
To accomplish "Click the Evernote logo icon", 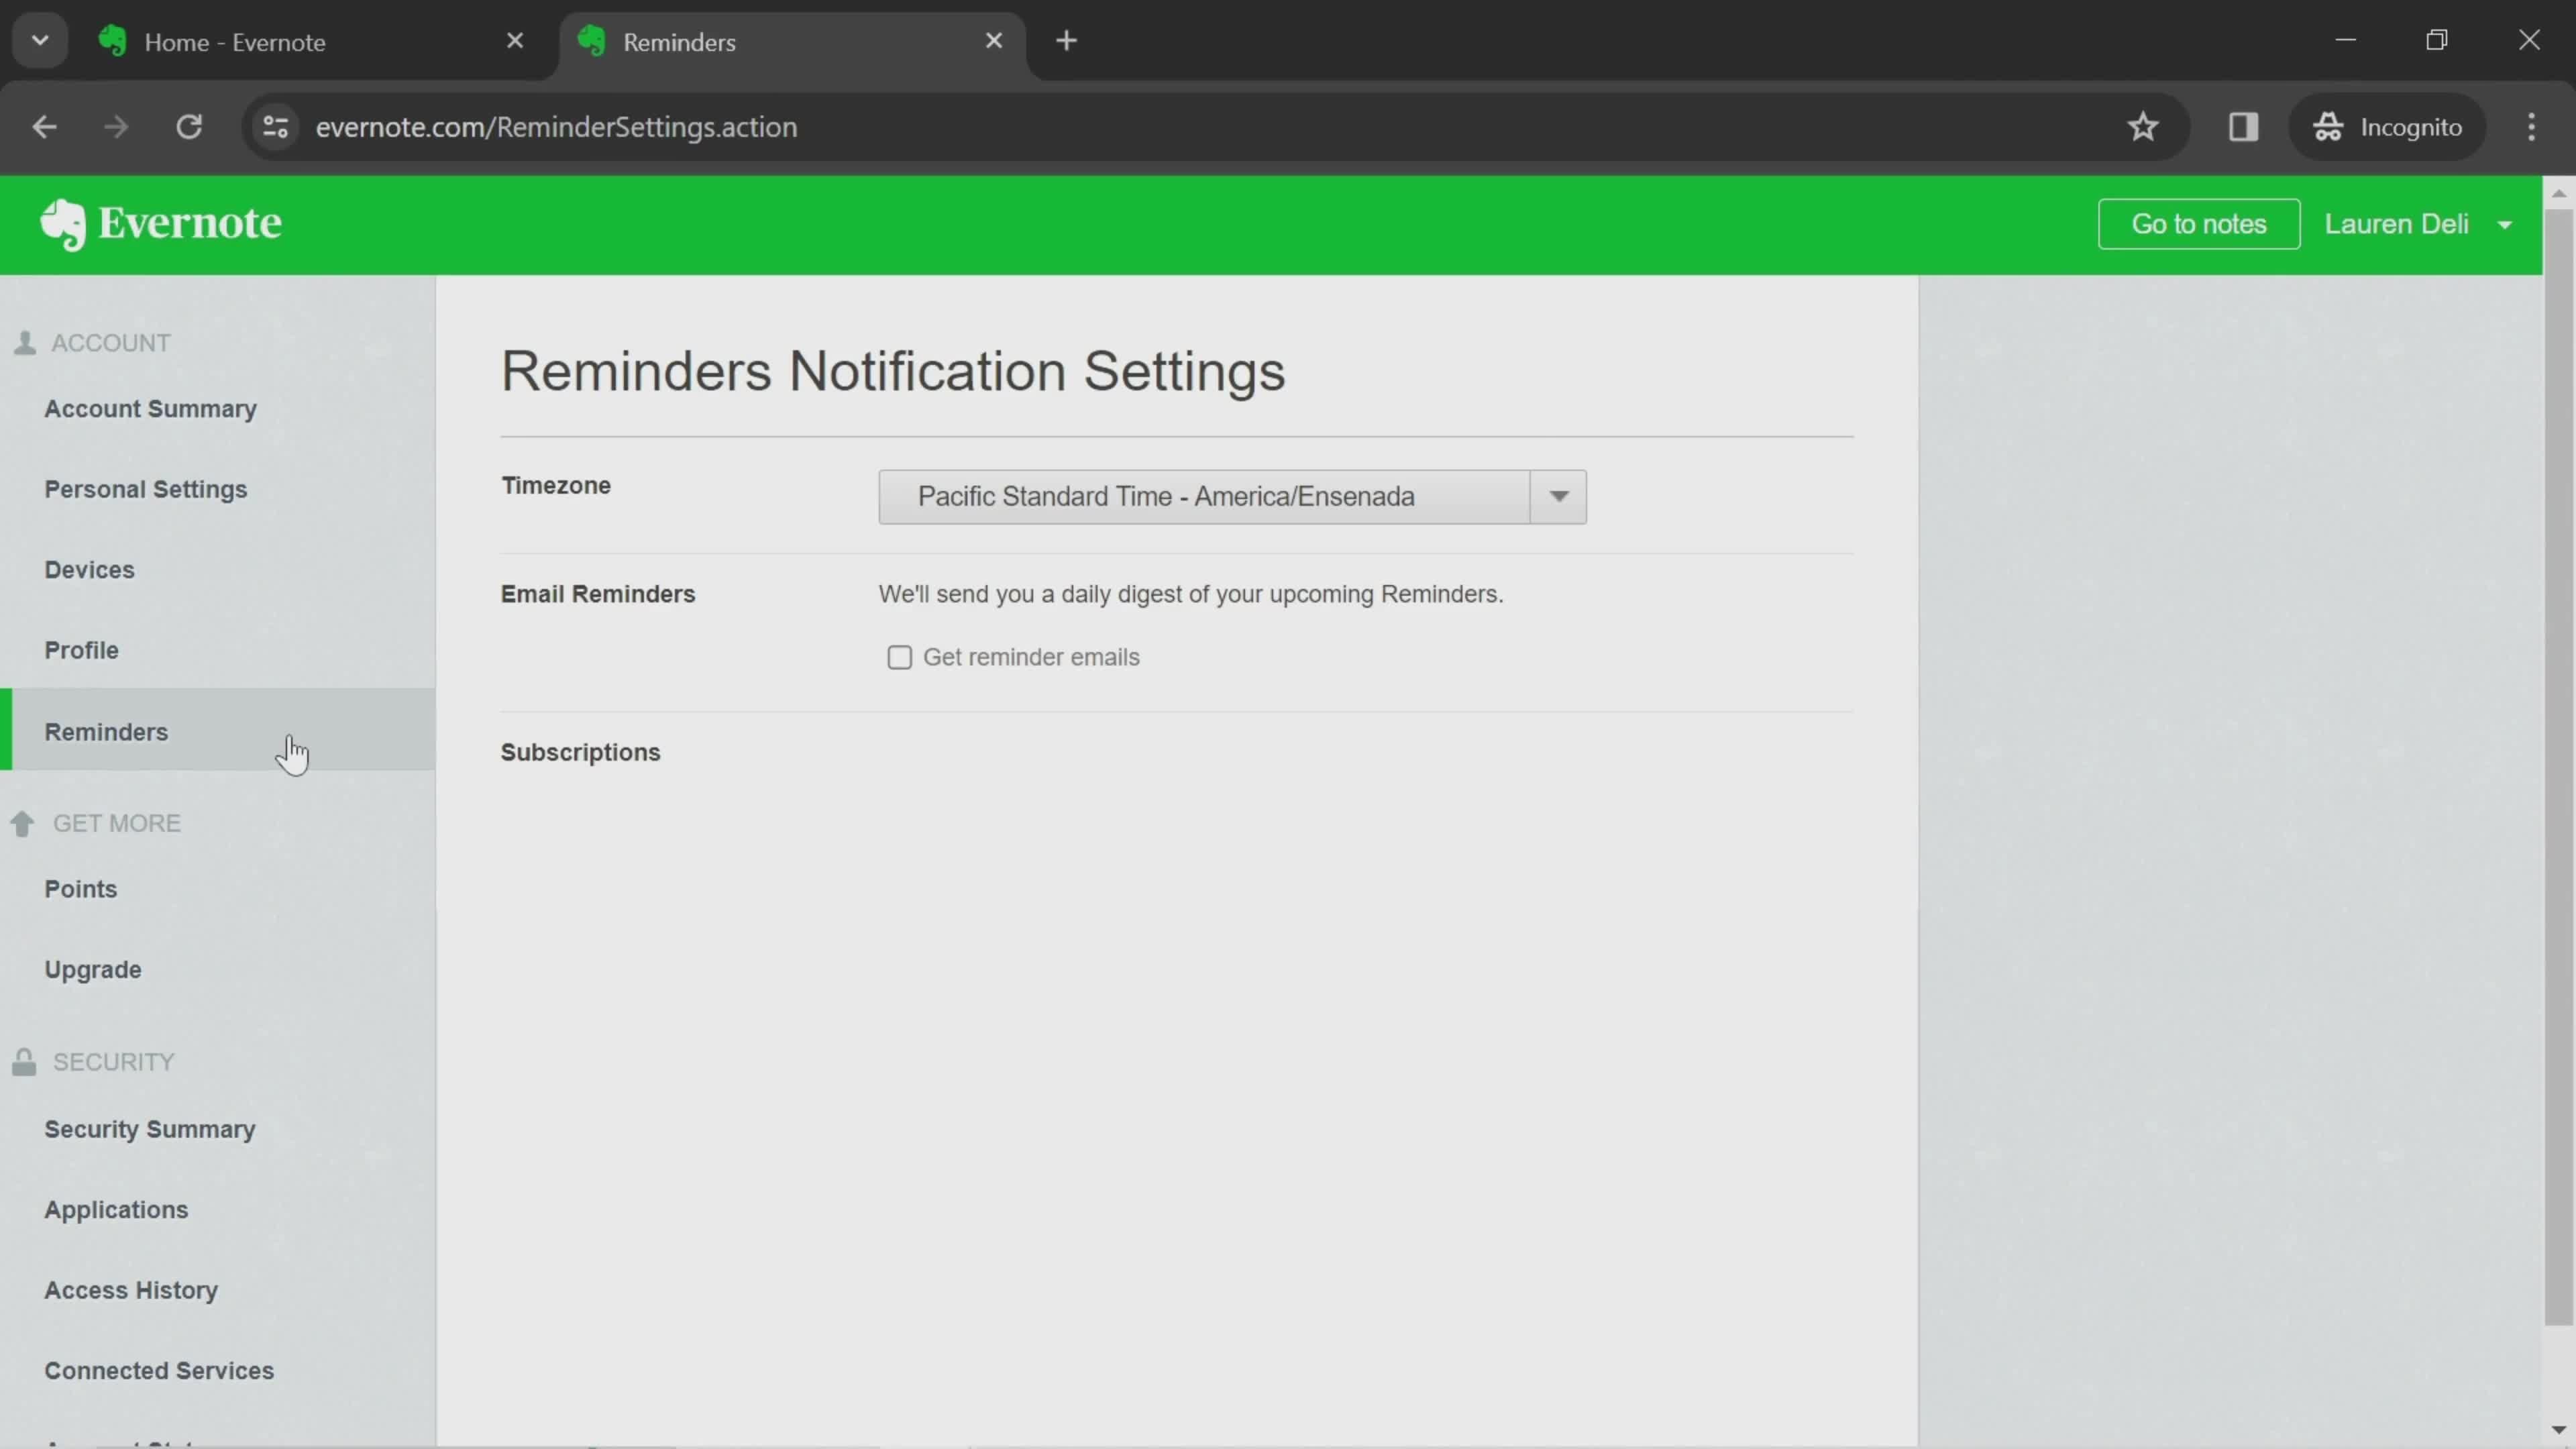I will point(62,225).
